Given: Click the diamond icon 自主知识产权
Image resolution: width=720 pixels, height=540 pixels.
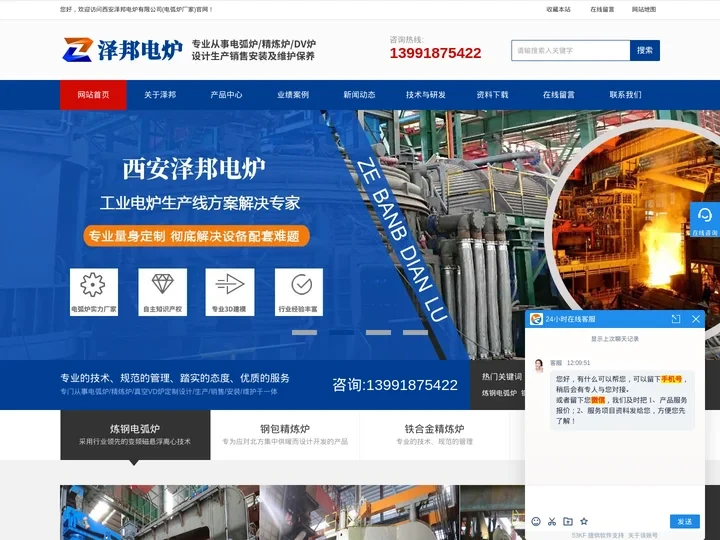Looking at the screenshot, I should click(x=163, y=292).
